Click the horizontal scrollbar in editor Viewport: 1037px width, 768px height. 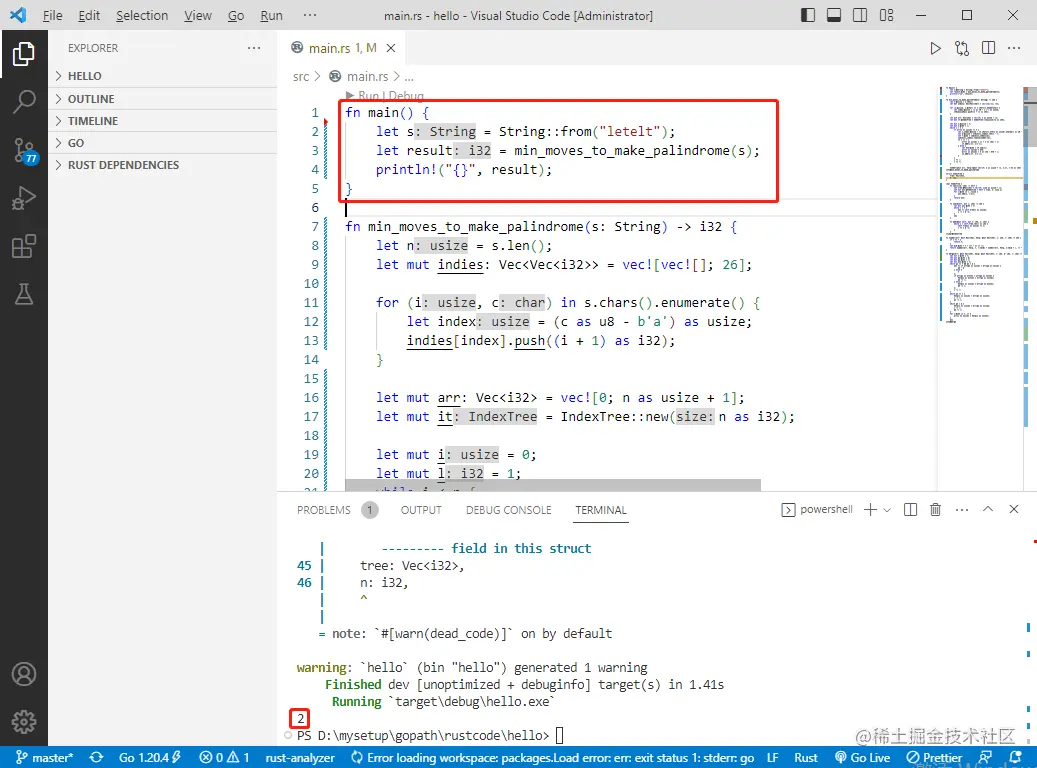(553, 486)
